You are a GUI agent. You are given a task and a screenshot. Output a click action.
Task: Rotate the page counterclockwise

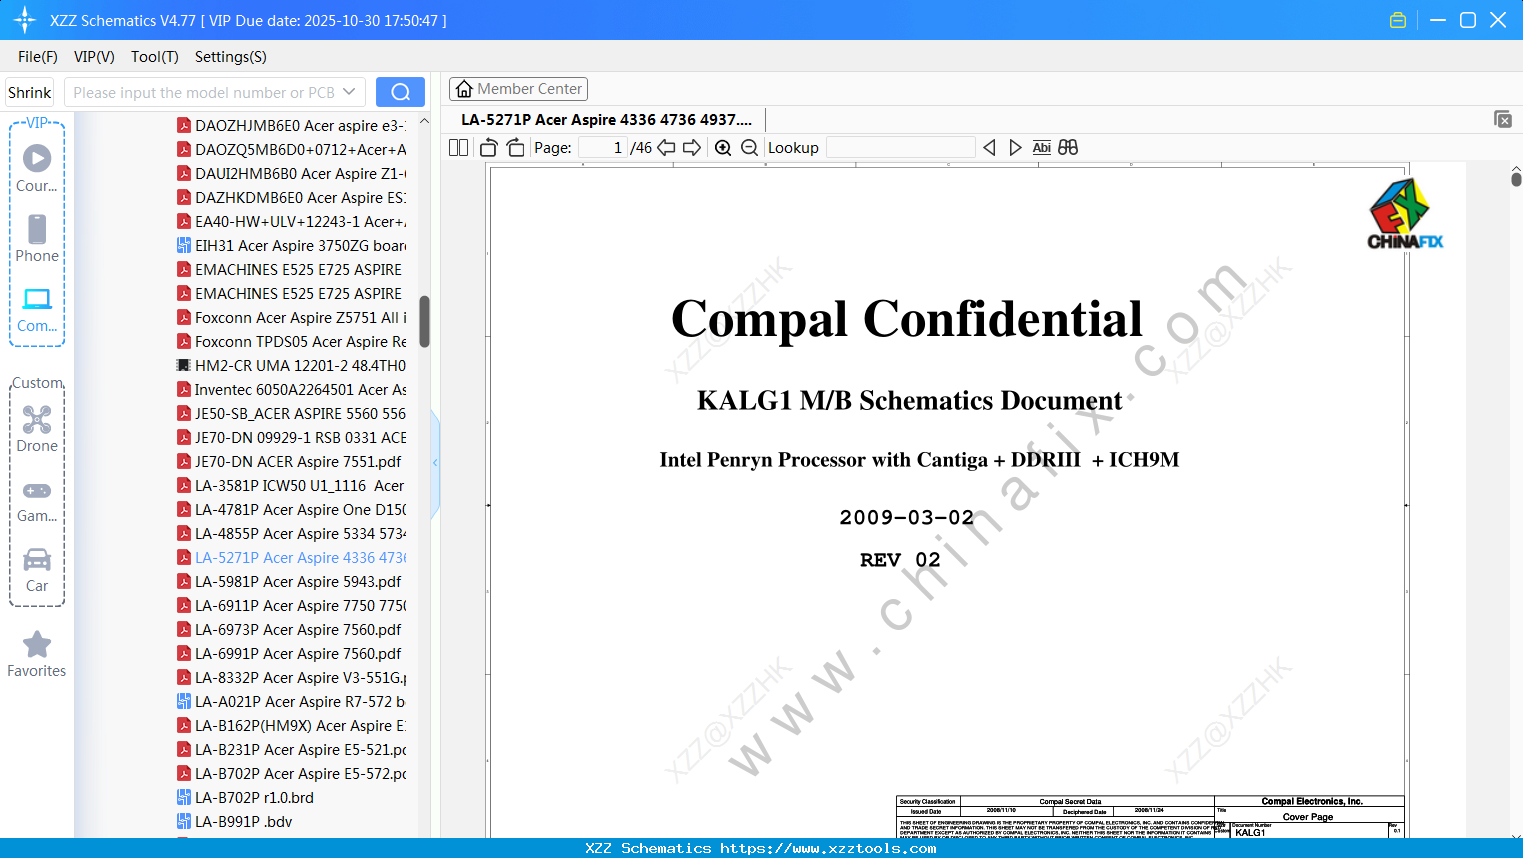tap(489, 148)
